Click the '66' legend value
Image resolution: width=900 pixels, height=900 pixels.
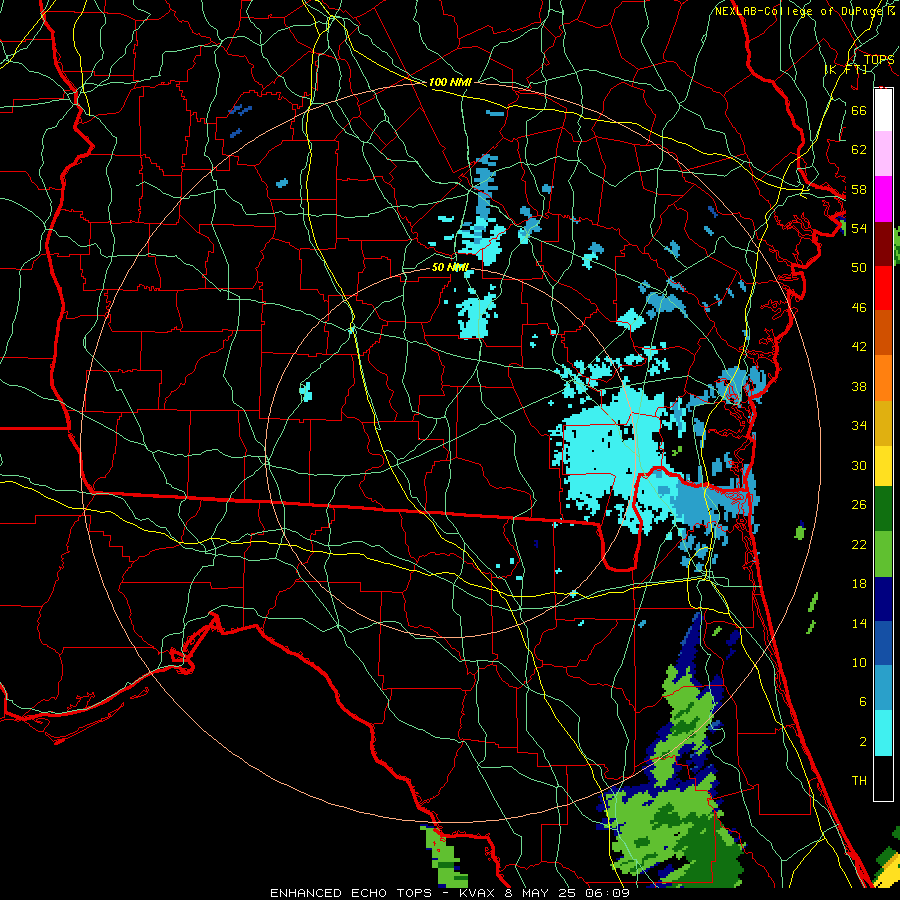click(859, 110)
